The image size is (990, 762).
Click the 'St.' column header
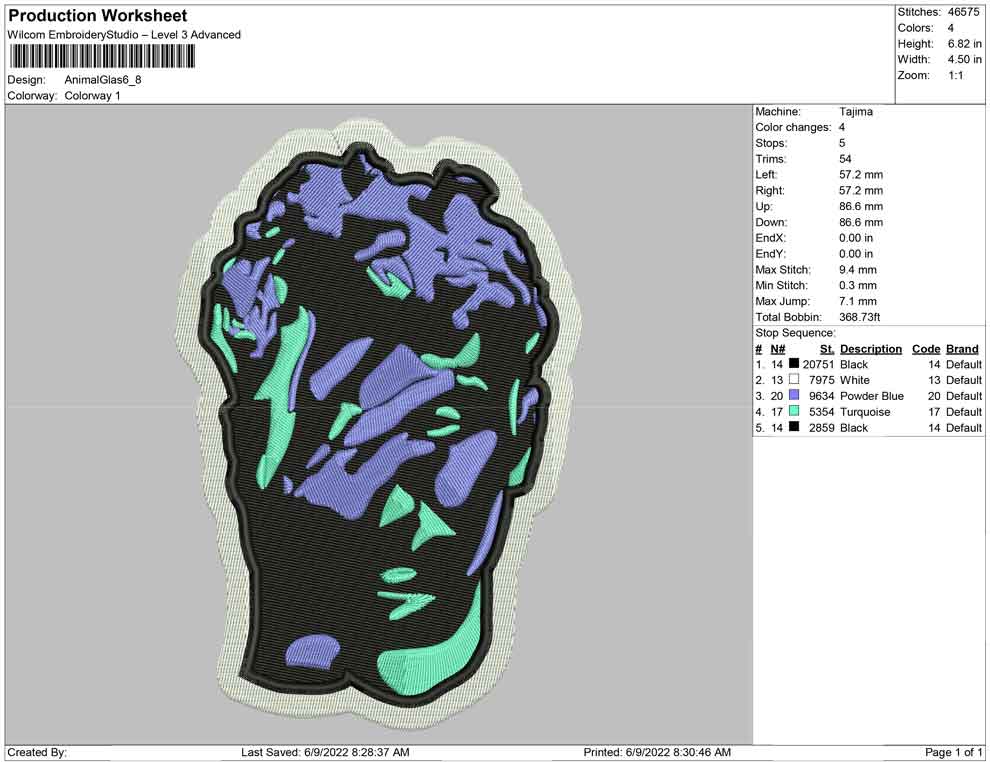(827, 349)
